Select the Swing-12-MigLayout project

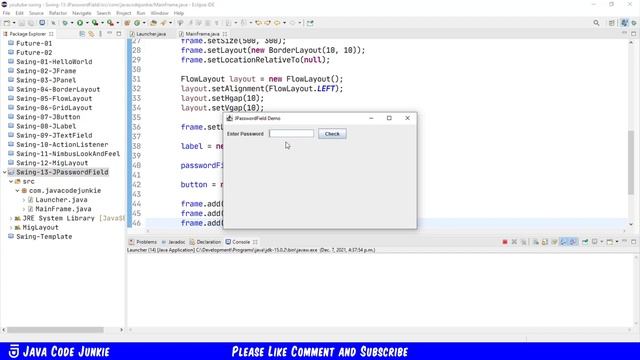point(52,163)
